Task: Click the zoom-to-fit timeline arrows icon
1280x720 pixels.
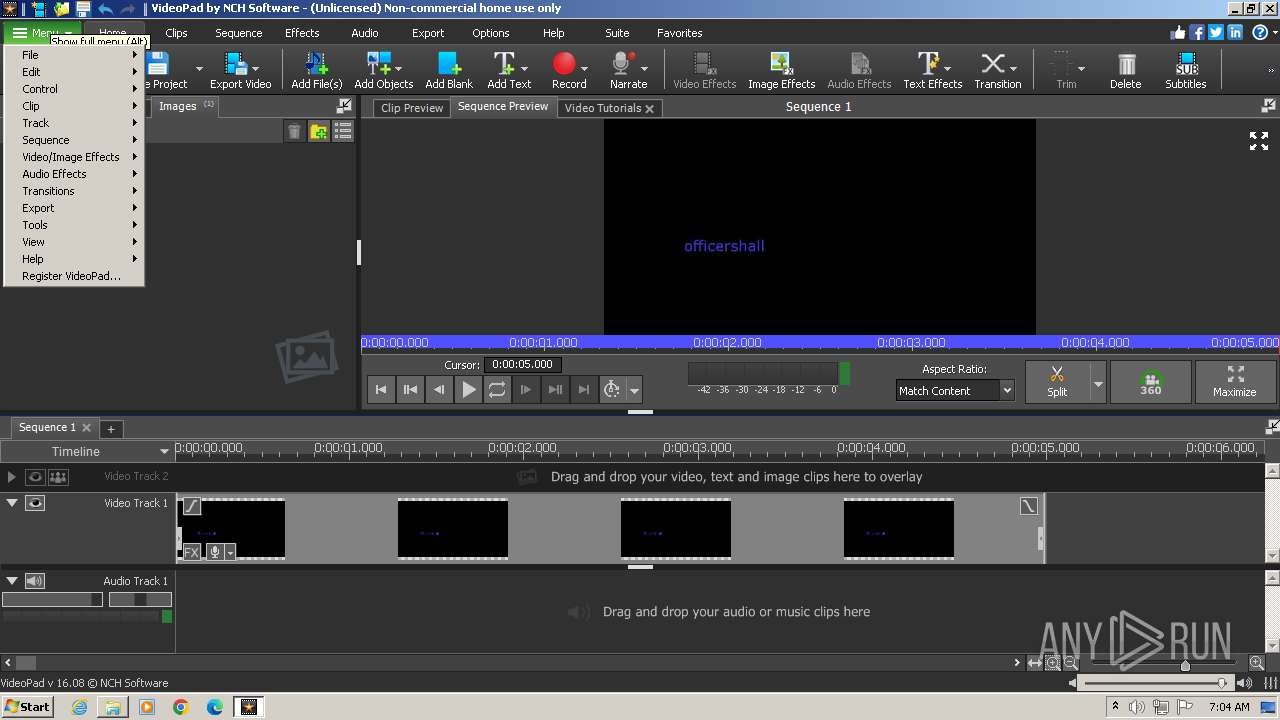Action: click(x=1035, y=663)
